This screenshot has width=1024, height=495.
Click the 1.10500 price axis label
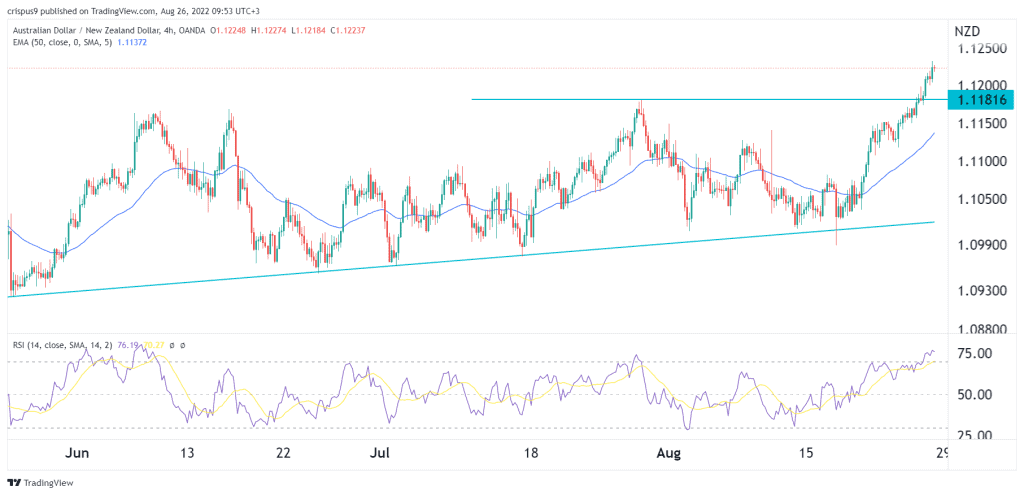coord(984,199)
